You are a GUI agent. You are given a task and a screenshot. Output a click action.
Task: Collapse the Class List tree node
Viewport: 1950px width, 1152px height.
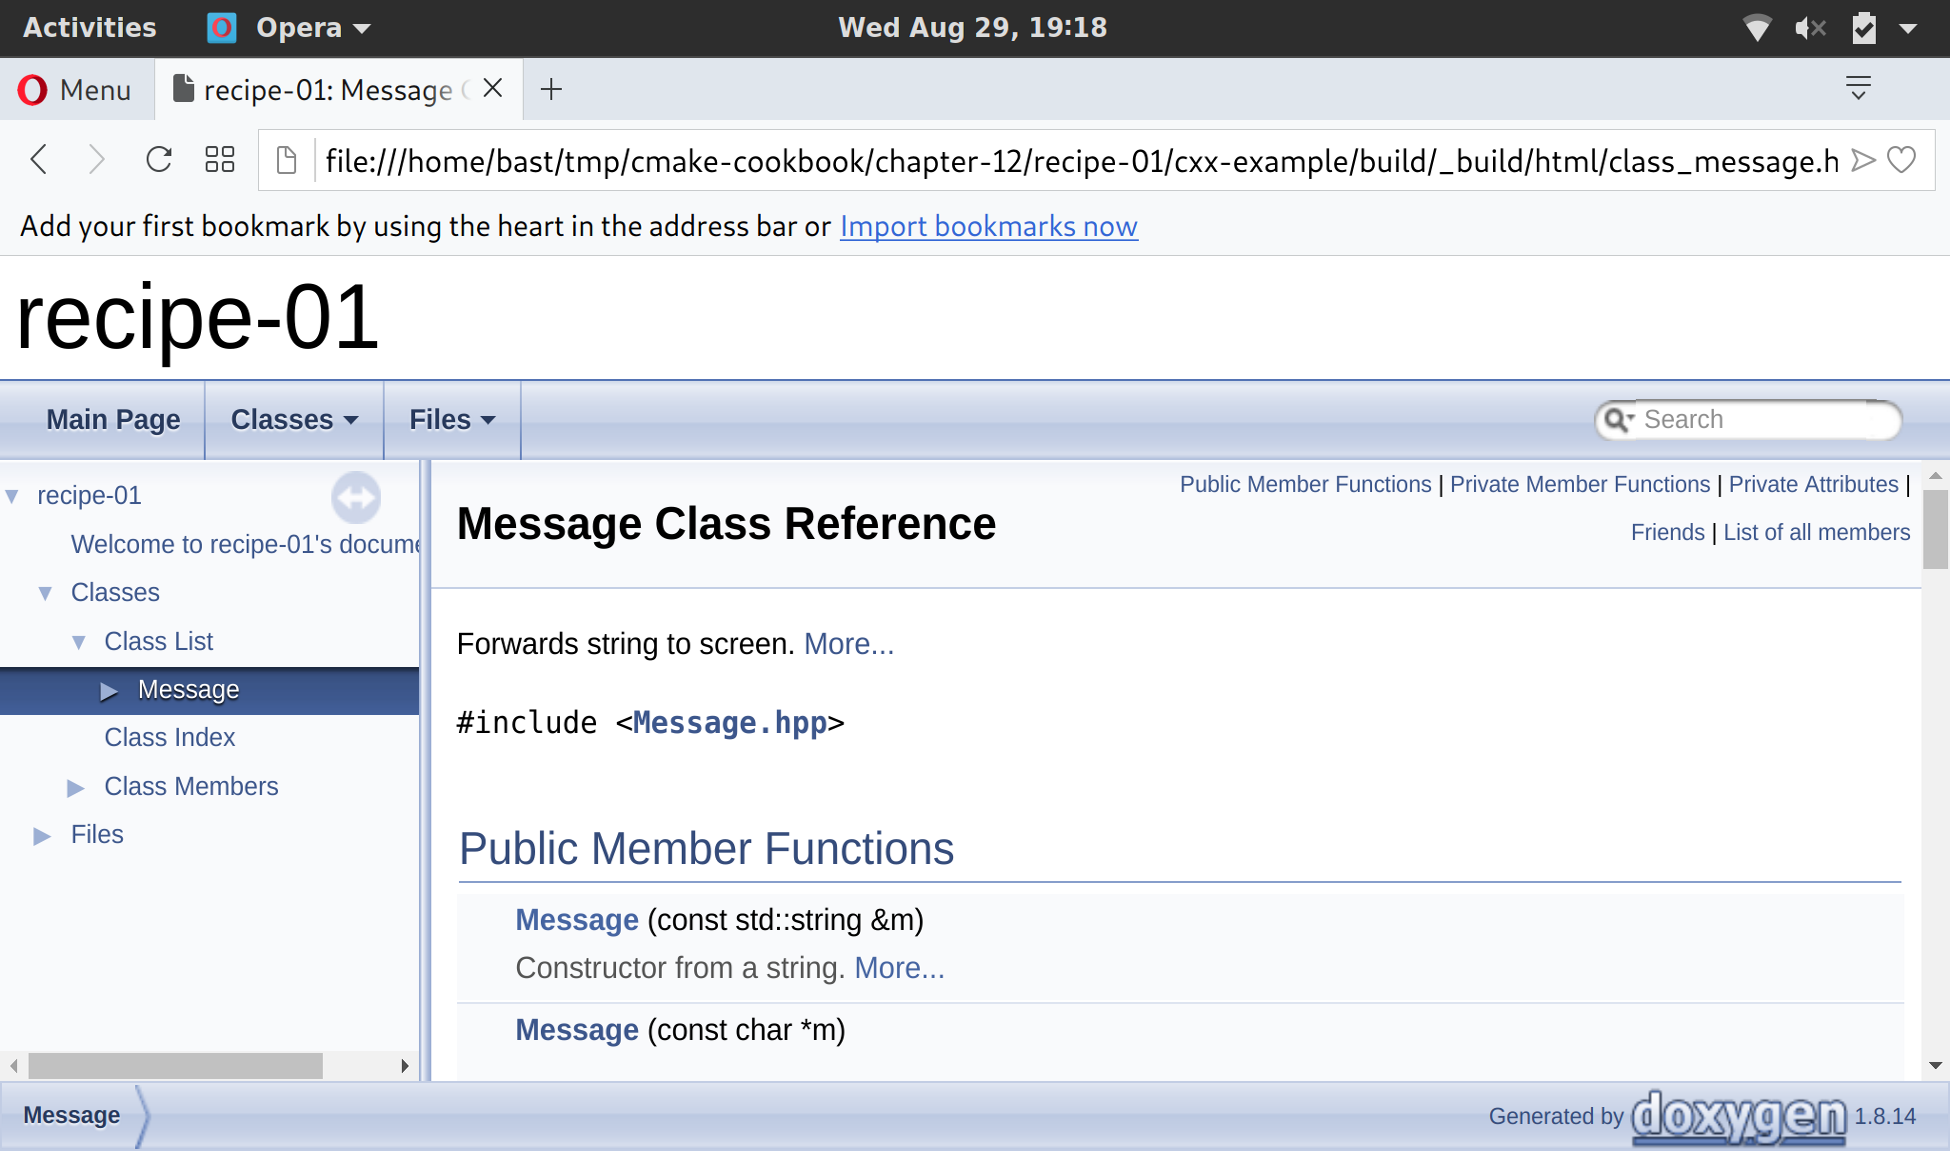pos(79,642)
